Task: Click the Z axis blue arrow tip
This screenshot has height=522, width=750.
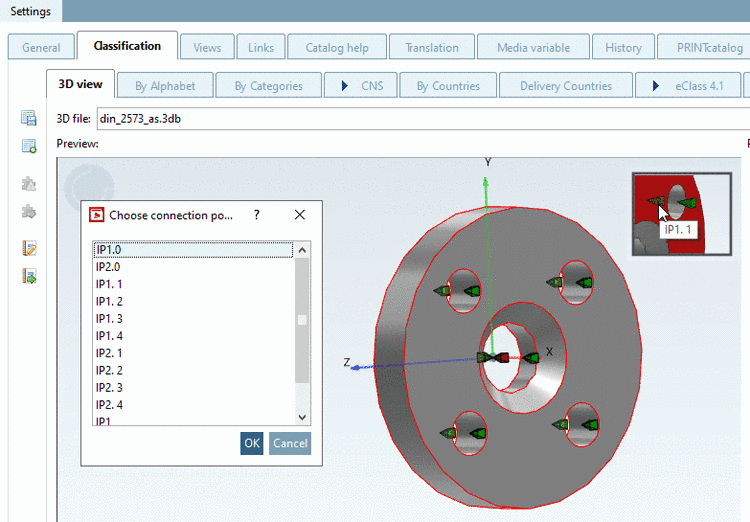Action: 356,367
